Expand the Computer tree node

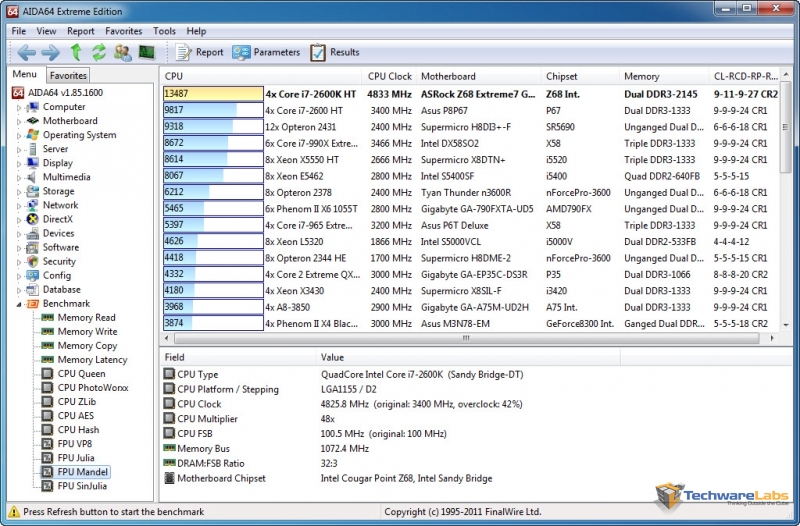pos(19,108)
